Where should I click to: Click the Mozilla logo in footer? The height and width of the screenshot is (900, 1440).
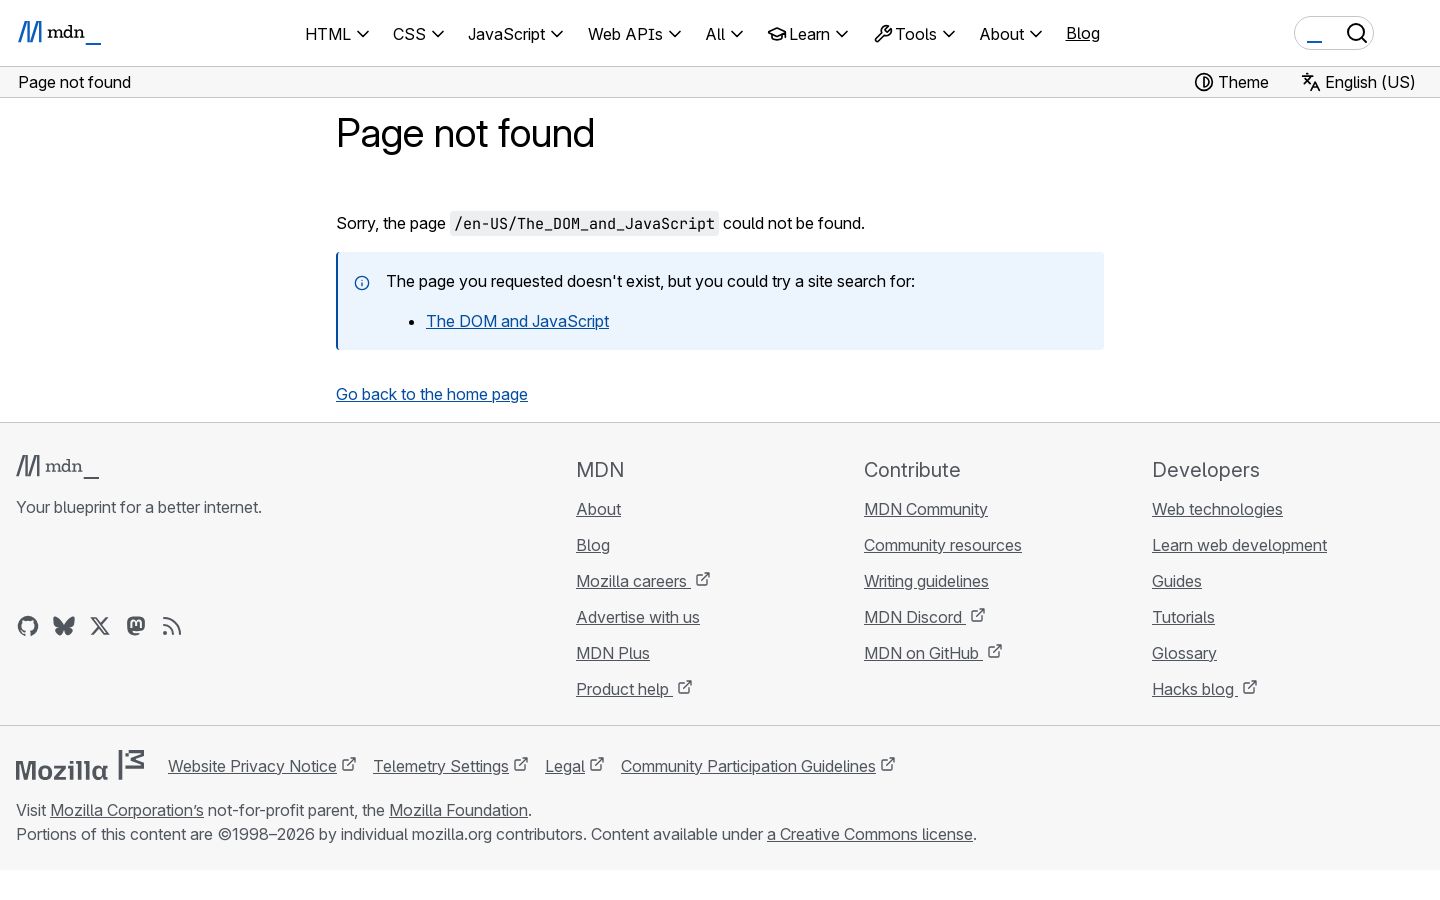coord(80,766)
